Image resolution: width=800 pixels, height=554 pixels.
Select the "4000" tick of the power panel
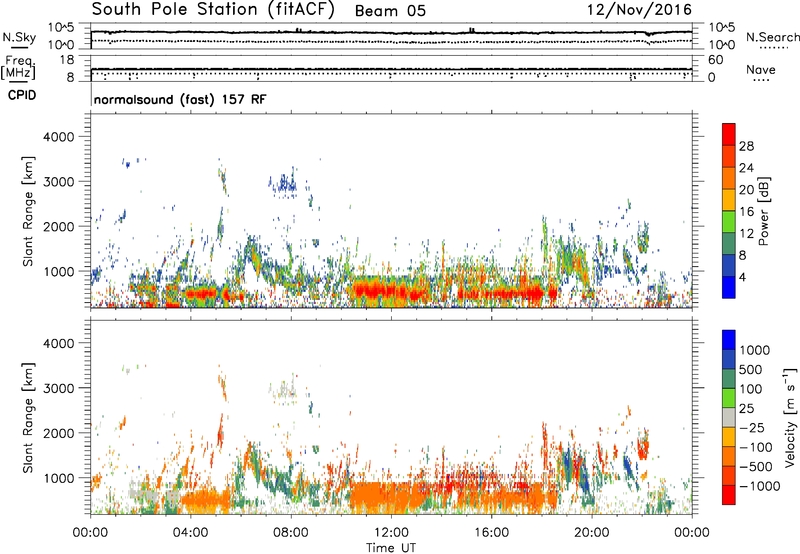click(x=58, y=137)
